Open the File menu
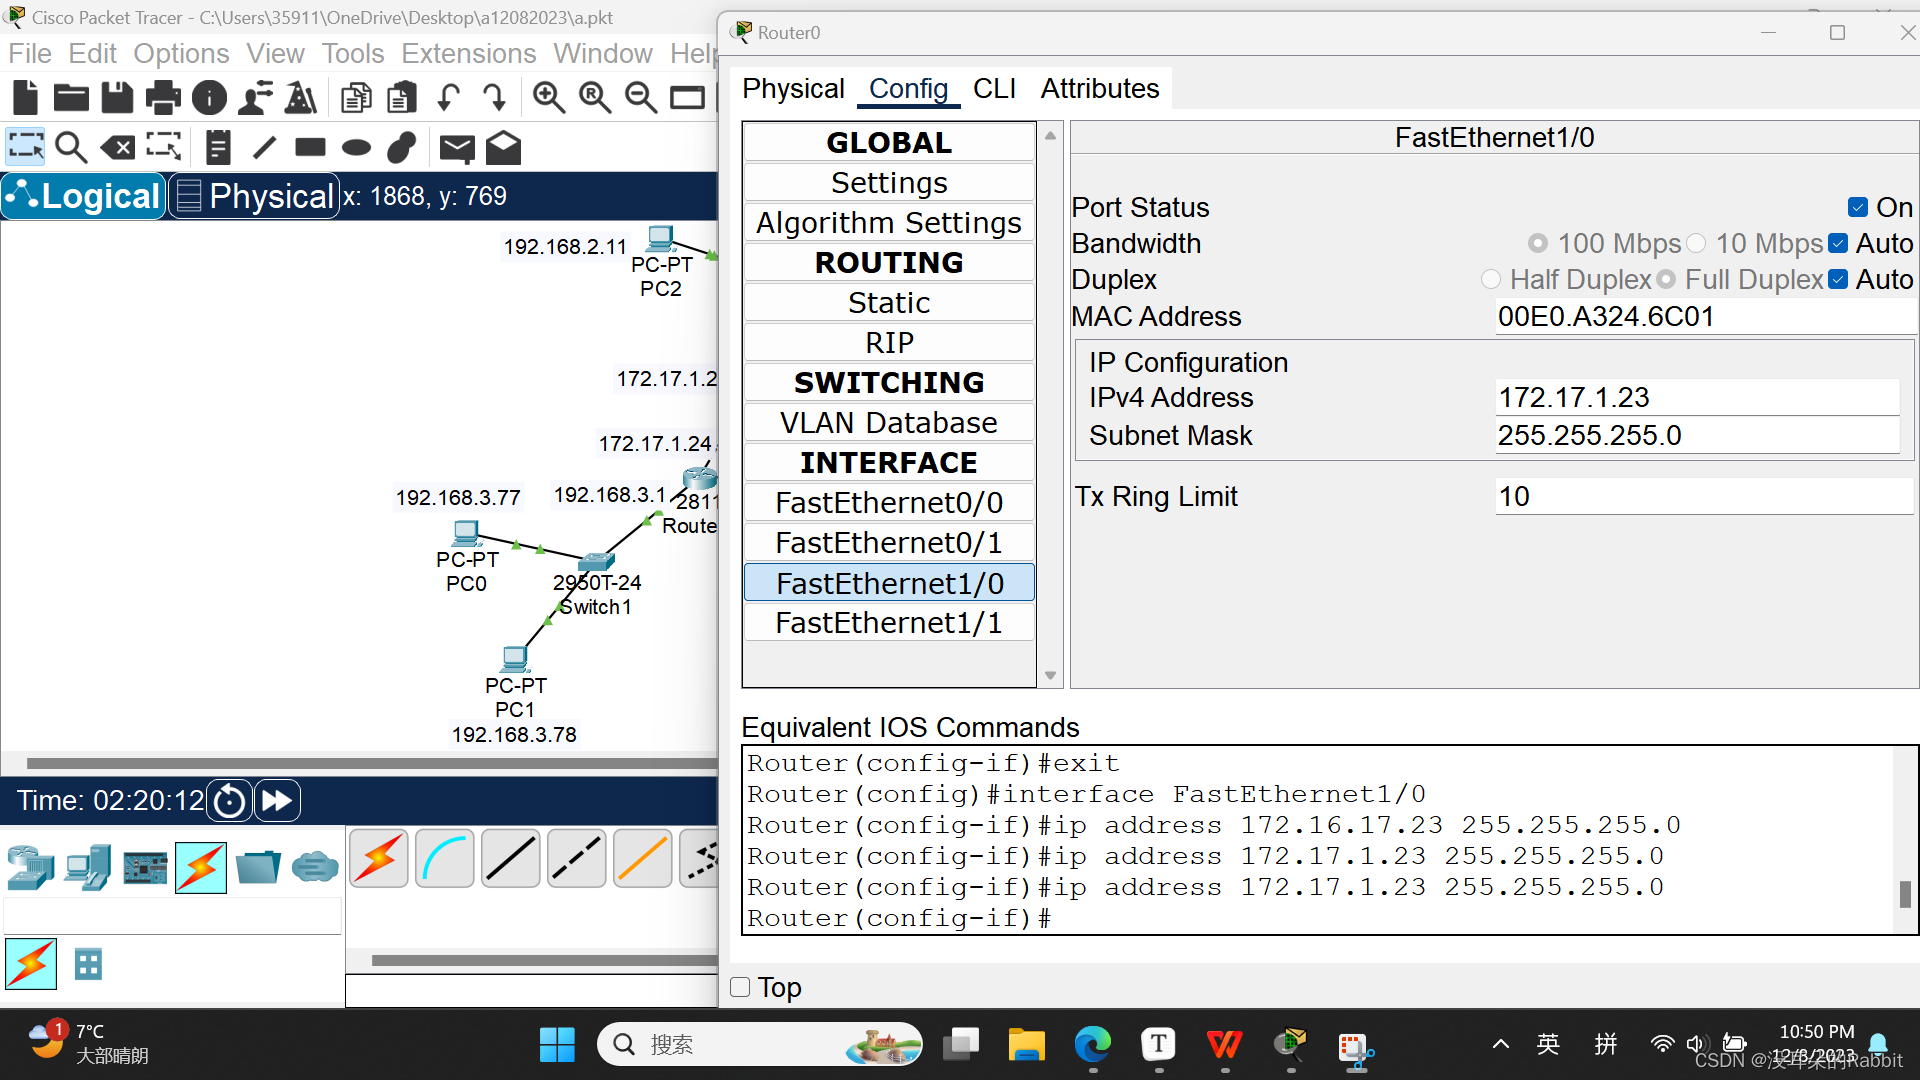1920x1080 pixels. point(30,53)
